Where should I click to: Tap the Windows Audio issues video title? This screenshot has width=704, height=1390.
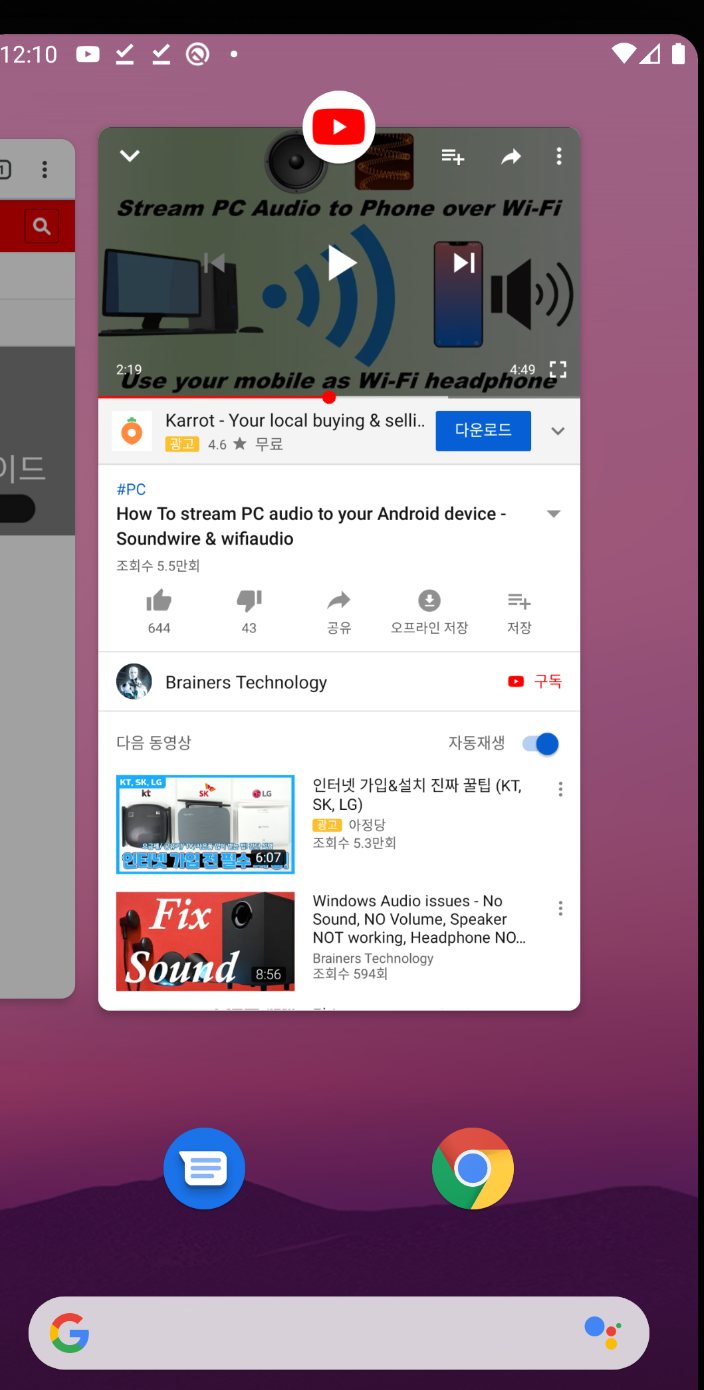point(419,919)
